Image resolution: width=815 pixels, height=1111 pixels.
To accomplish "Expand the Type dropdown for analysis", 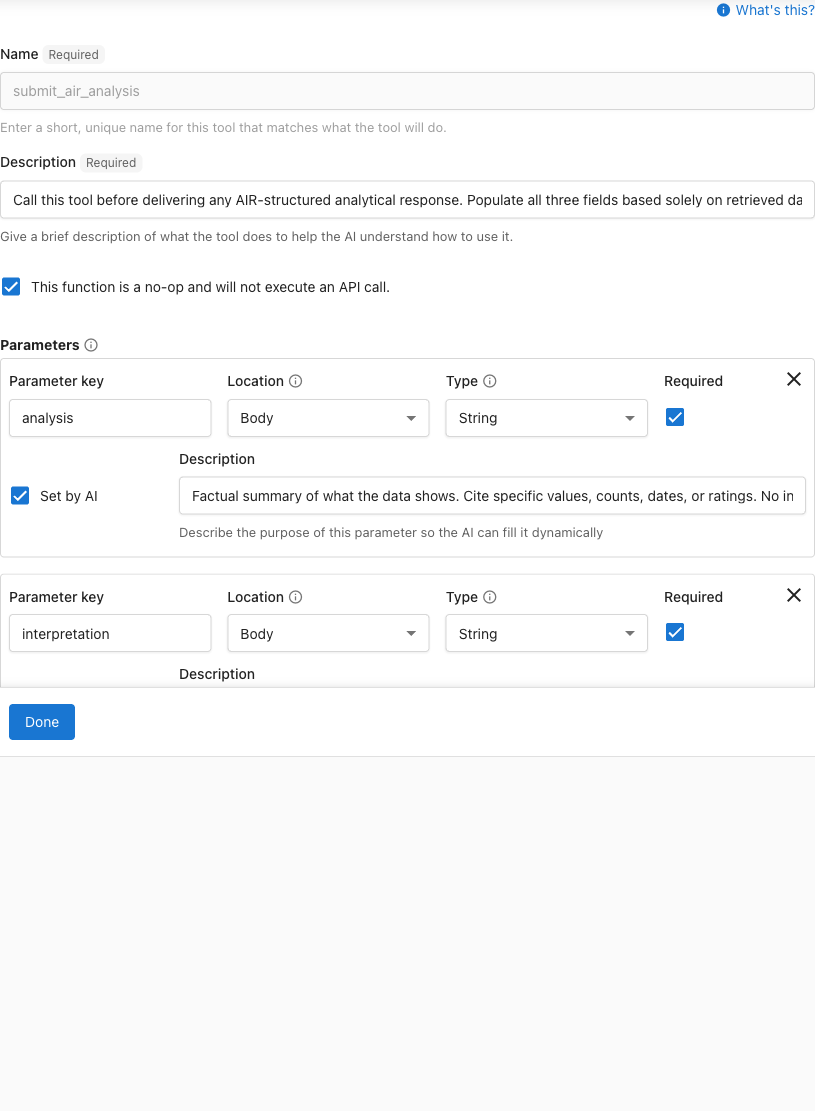I will [x=546, y=418].
